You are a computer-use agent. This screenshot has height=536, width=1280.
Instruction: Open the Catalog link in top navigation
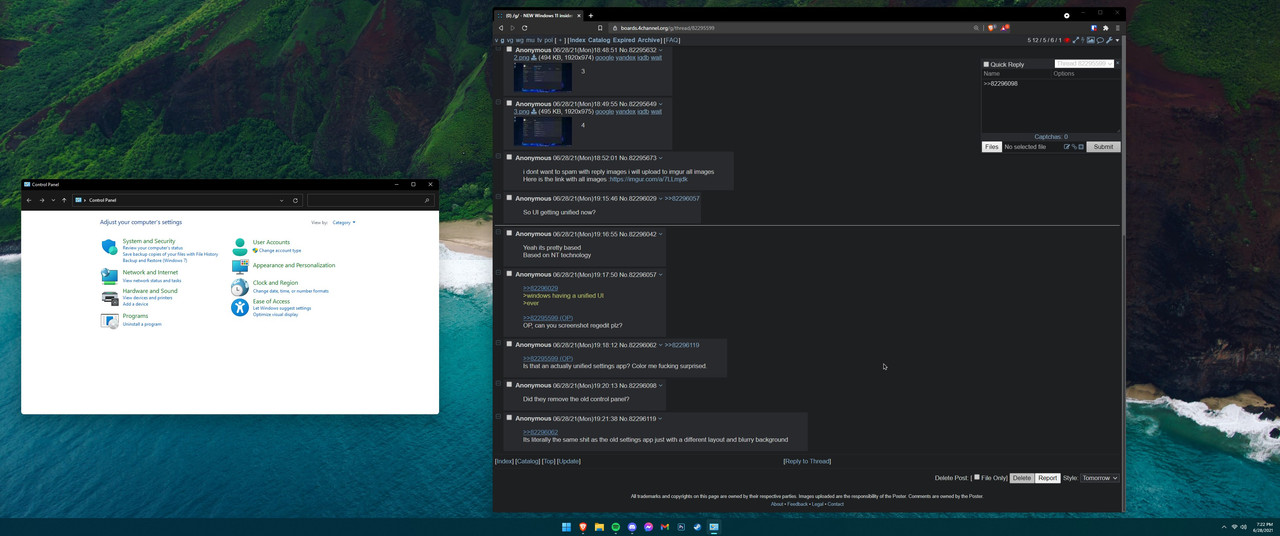point(599,40)
